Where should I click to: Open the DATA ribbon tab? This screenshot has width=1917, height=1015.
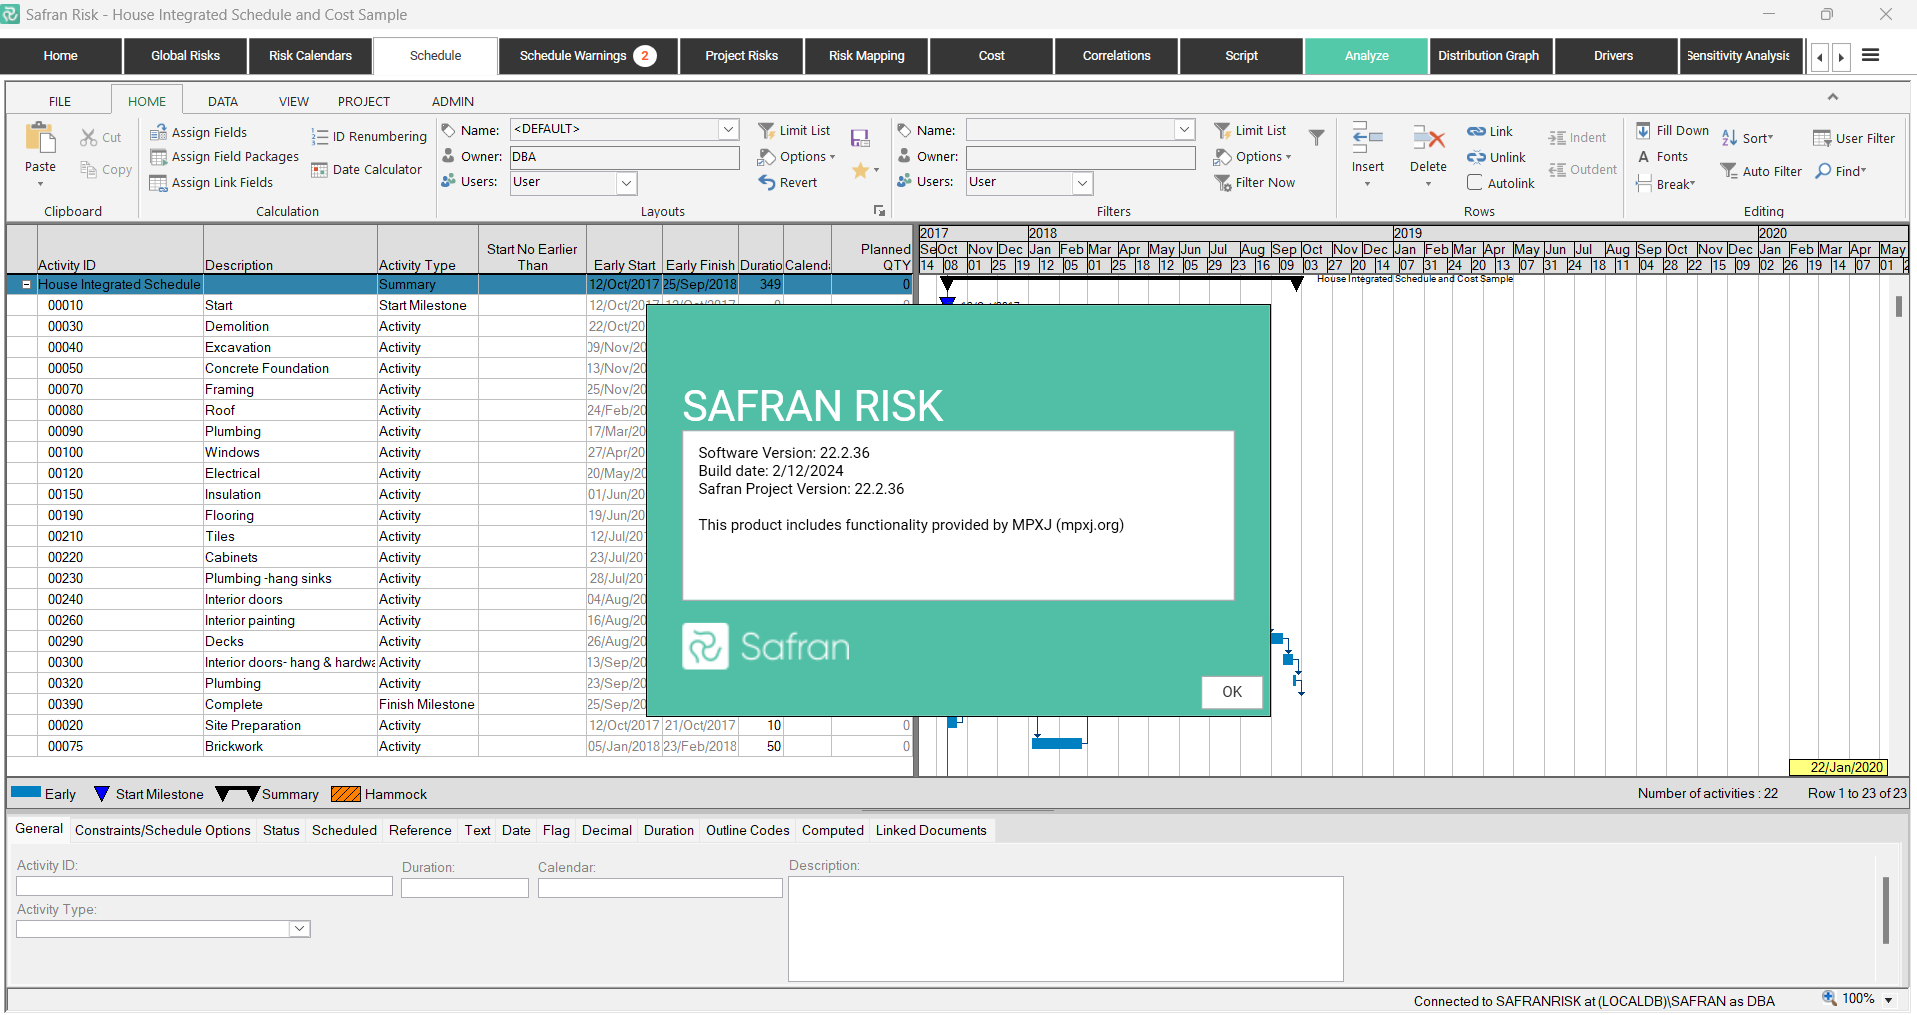[222, 102]
